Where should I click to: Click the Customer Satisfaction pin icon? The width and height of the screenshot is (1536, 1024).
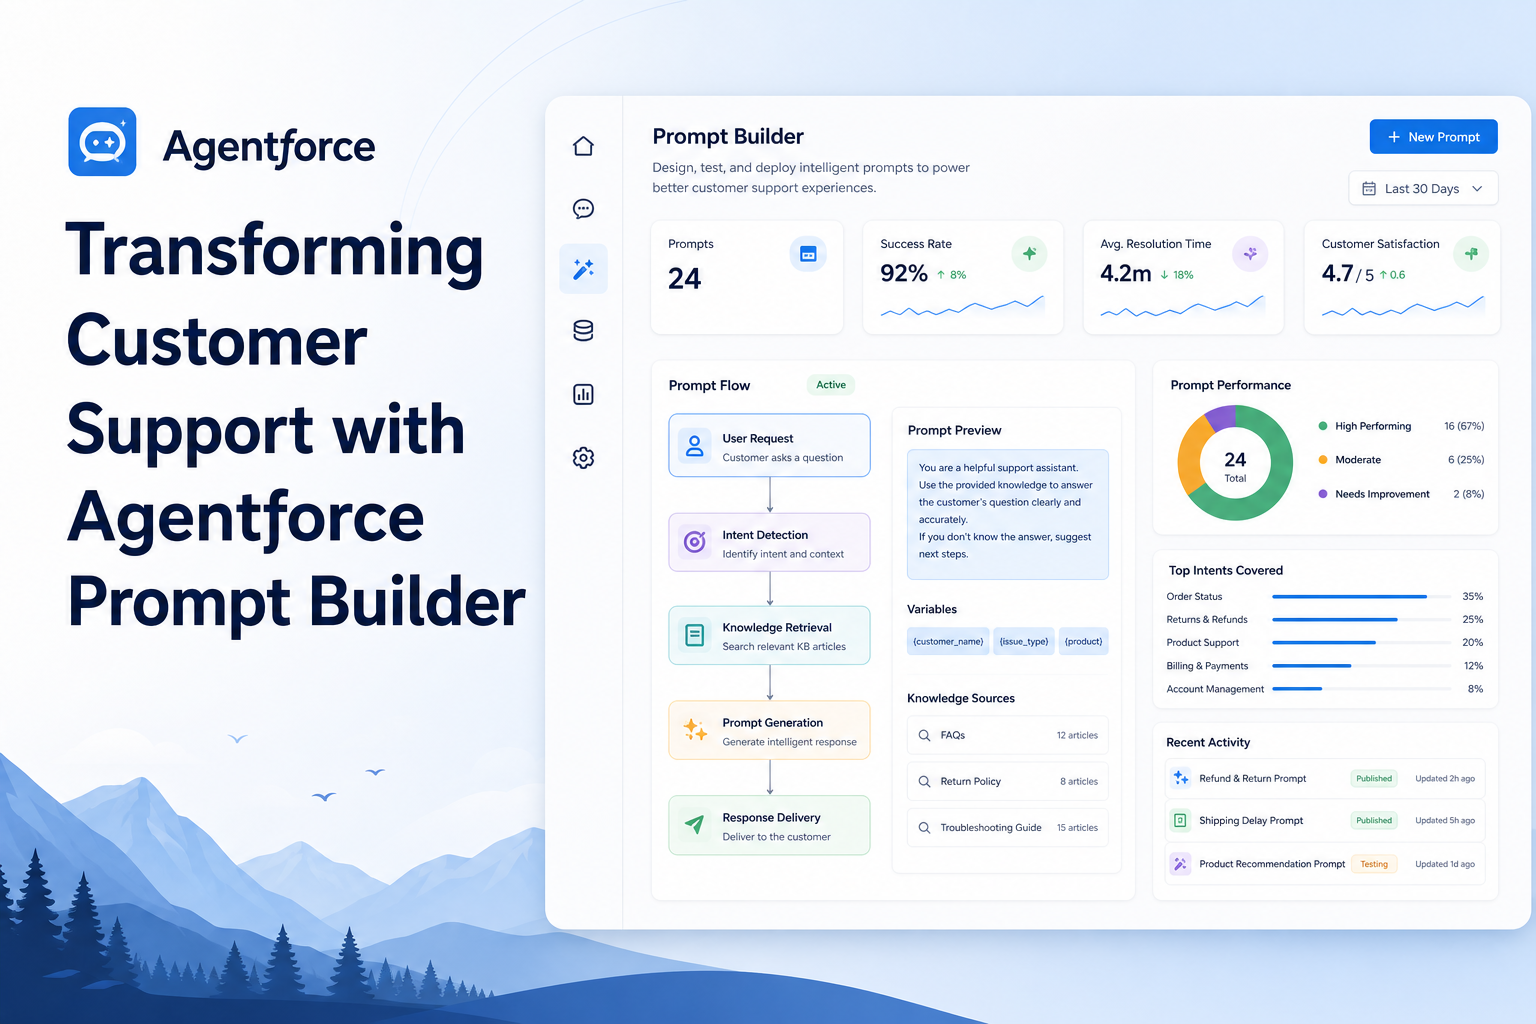click(1471, 254)
